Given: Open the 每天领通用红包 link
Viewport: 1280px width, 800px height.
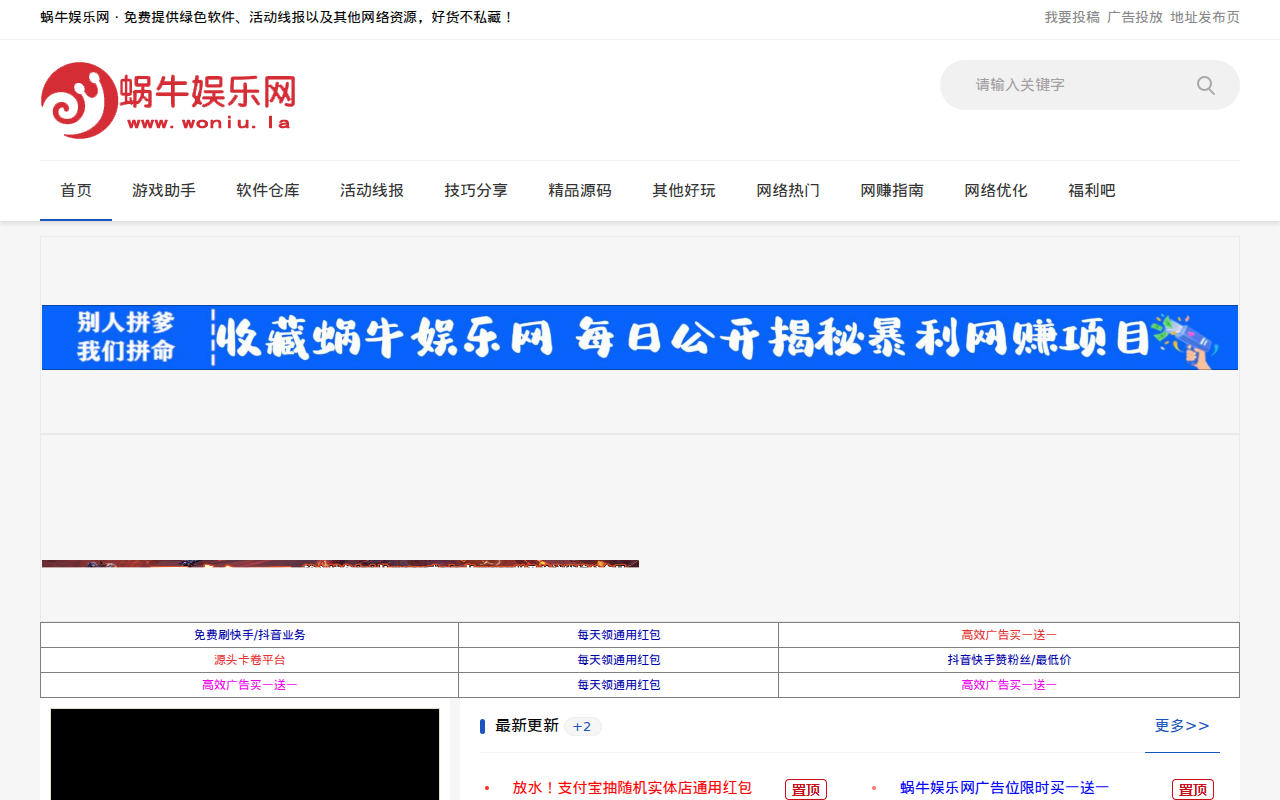Looking at the screenshot, I should tap(617, 634).
